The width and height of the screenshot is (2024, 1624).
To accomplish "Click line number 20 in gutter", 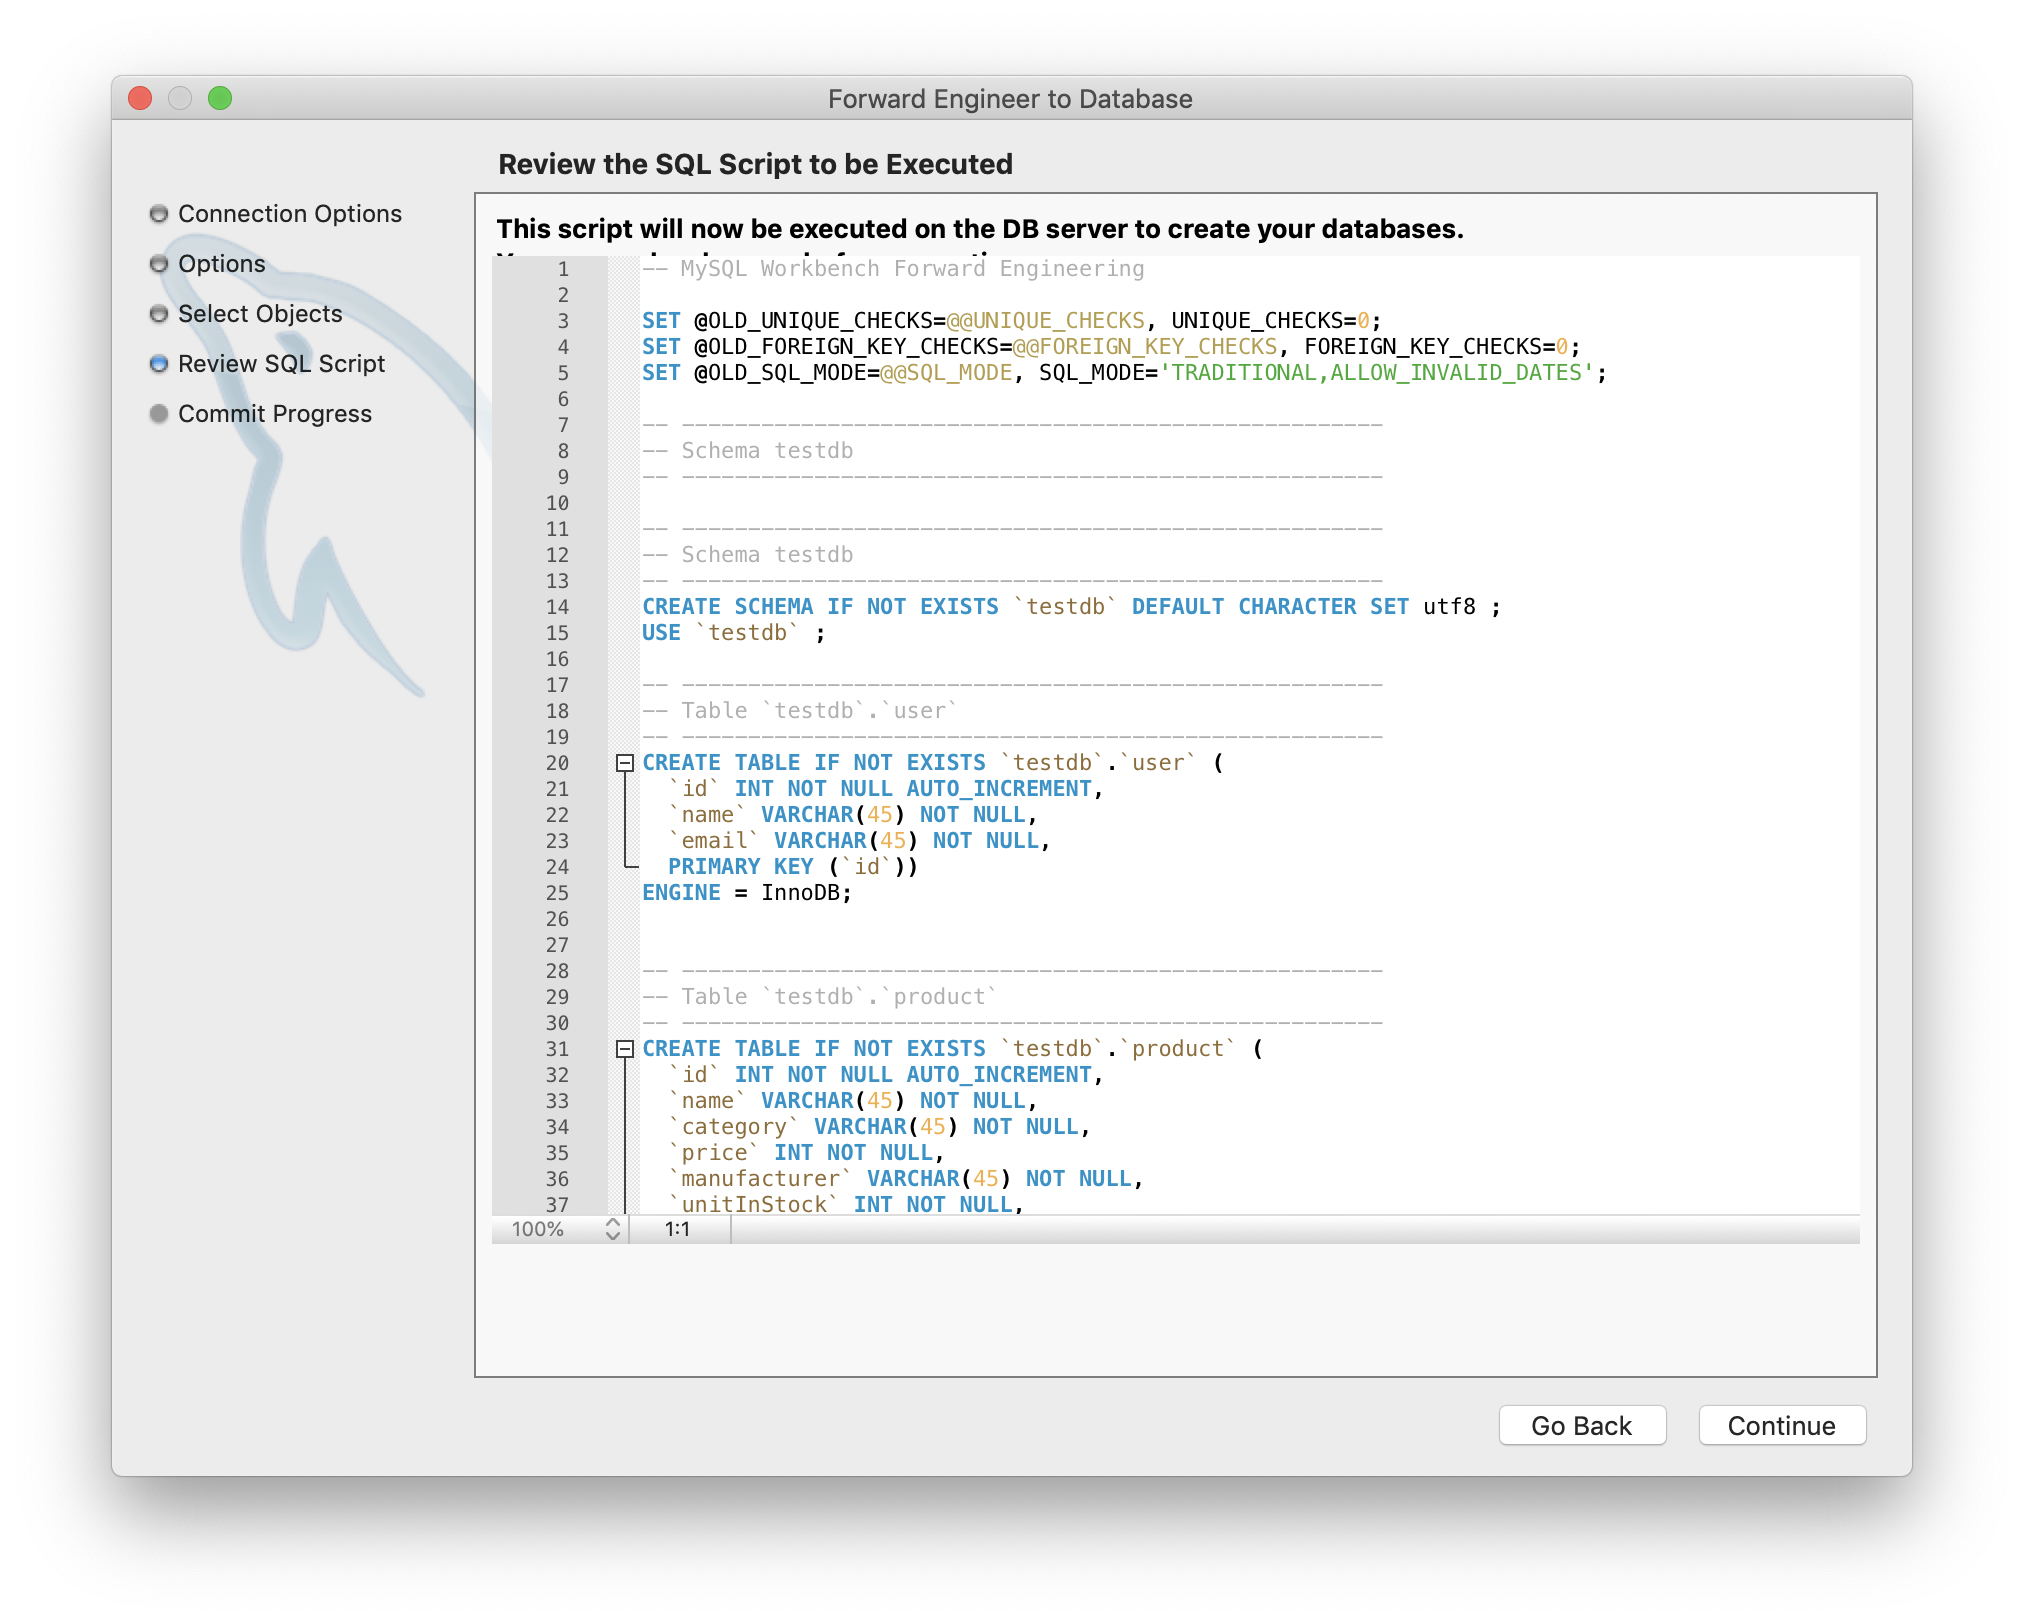I will click(x=557, y=763).
